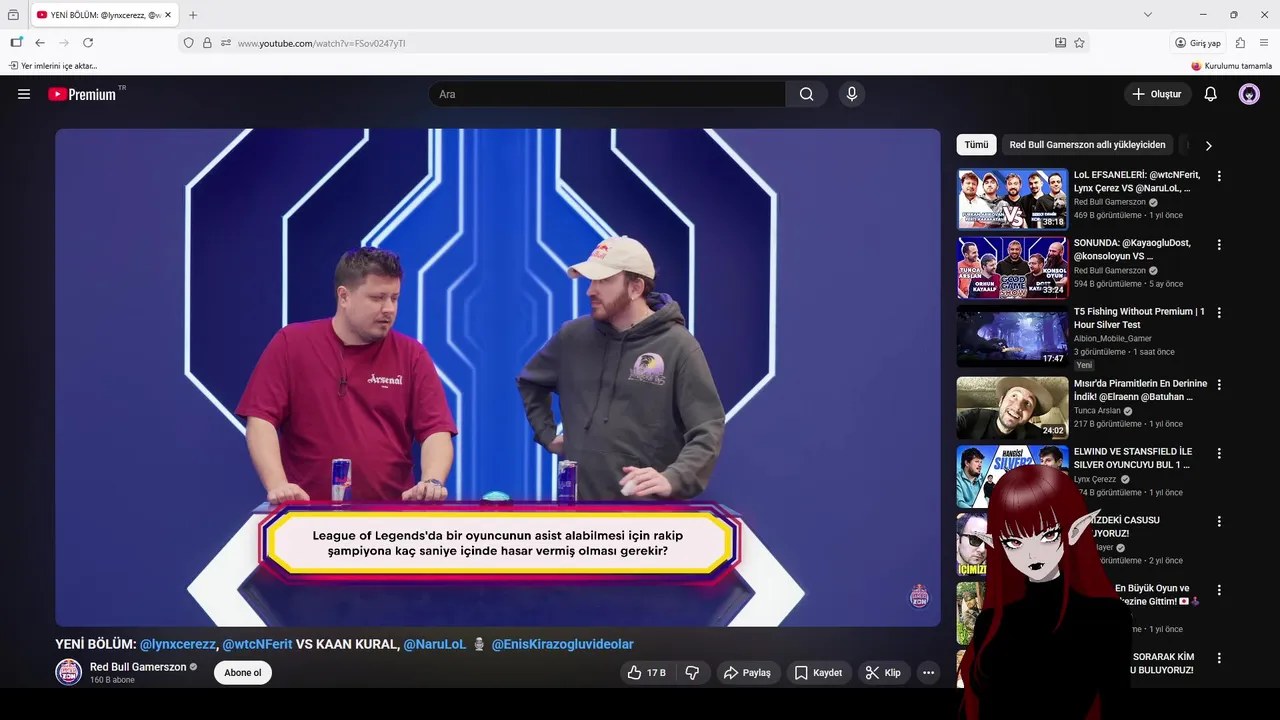Viewport: 1280px width, 720px height.
Task: Open browser extensions puzzle icon
Action: (1240, 43)
